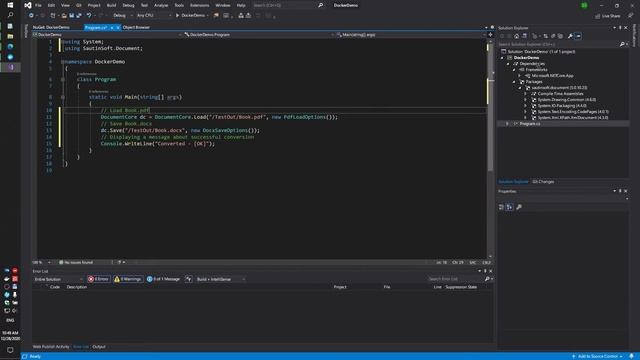This screenshot has width=640, height=360.
Task: Collapse the DockerDemo project node
Action: 502,58
